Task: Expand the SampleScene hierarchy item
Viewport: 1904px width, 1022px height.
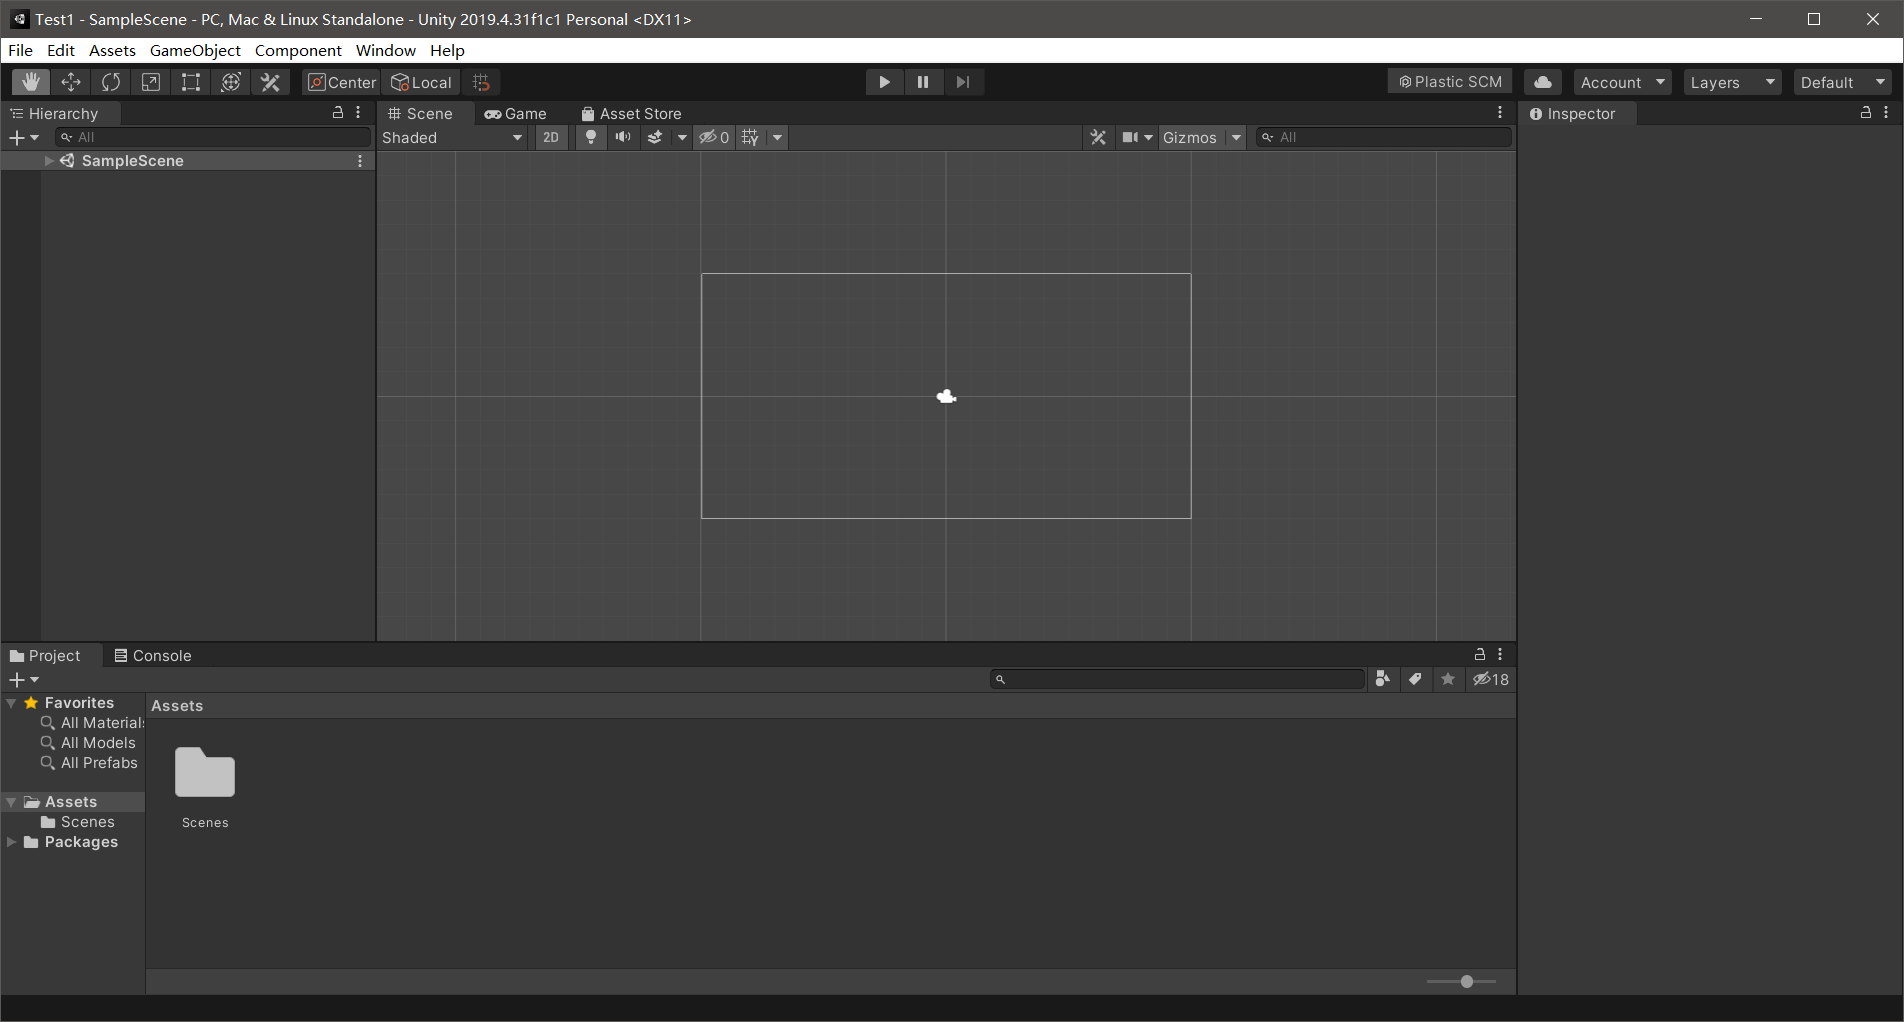Action: pos(47,160)
